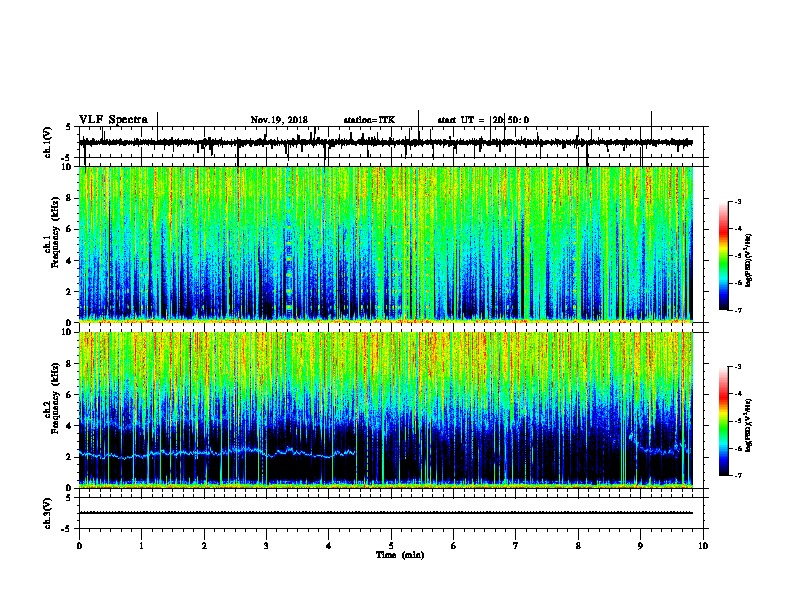Click the ch.1 spectrogram color scale bar
Screen dimensions: 792x612
coord(723,256)
